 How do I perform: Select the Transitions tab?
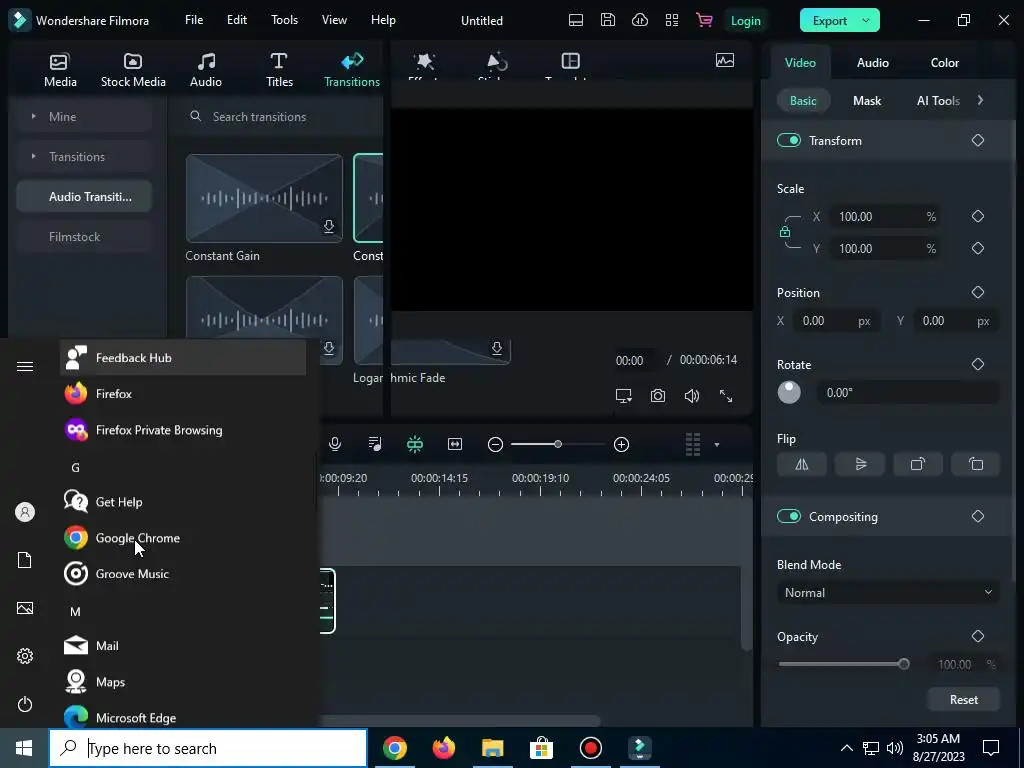pos(351,69)
